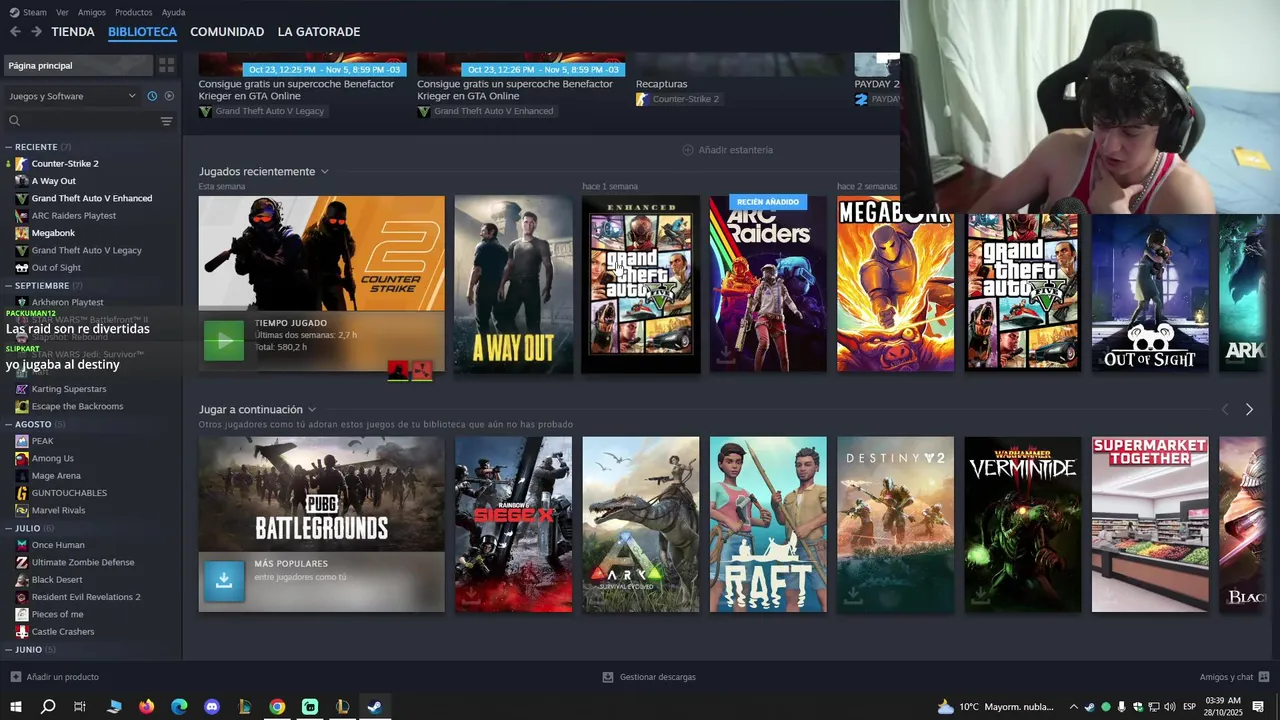Open Windows taskbar search

coord(48,707)
